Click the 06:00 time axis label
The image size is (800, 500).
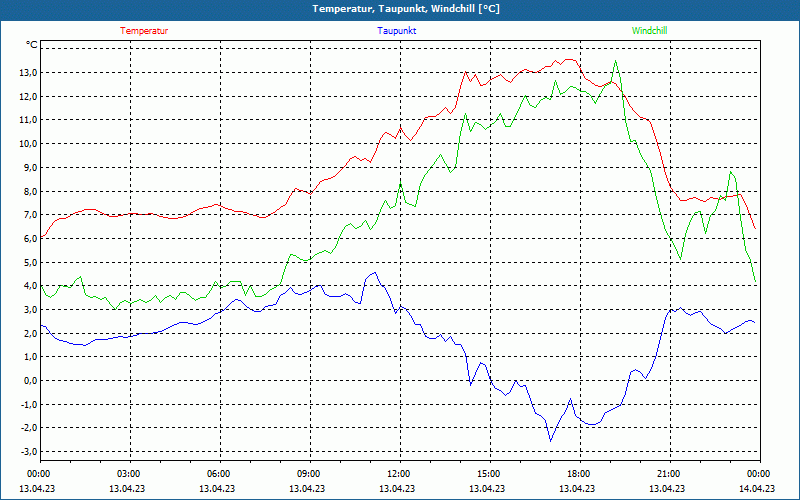click(x=220, y=474)
